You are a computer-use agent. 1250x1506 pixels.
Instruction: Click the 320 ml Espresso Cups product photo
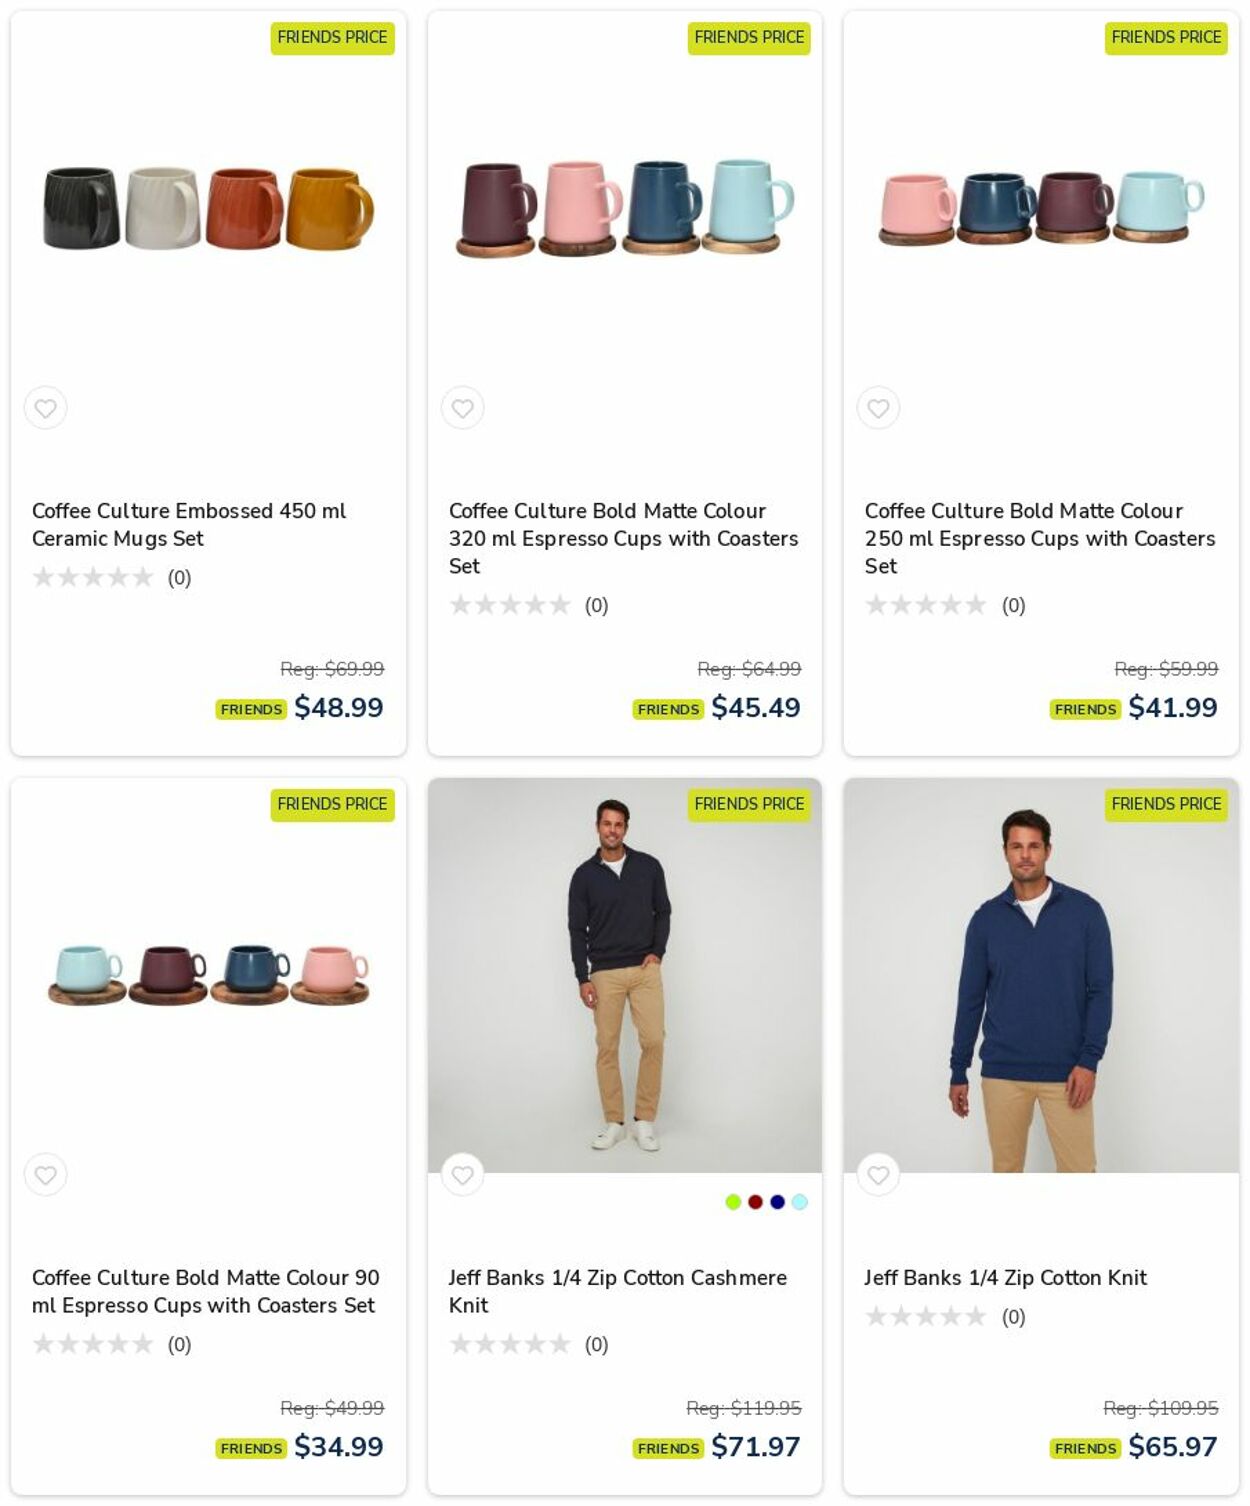pyautogui.click(x=625, y=210)
